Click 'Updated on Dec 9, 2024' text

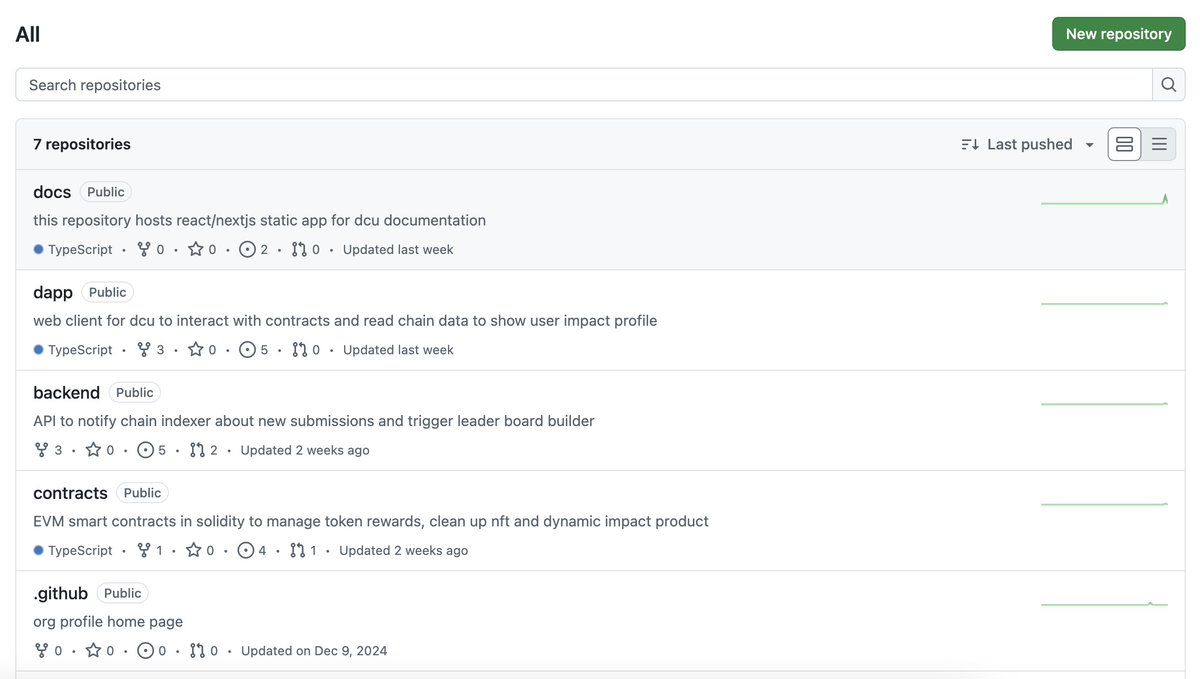[x=314, y=651]
